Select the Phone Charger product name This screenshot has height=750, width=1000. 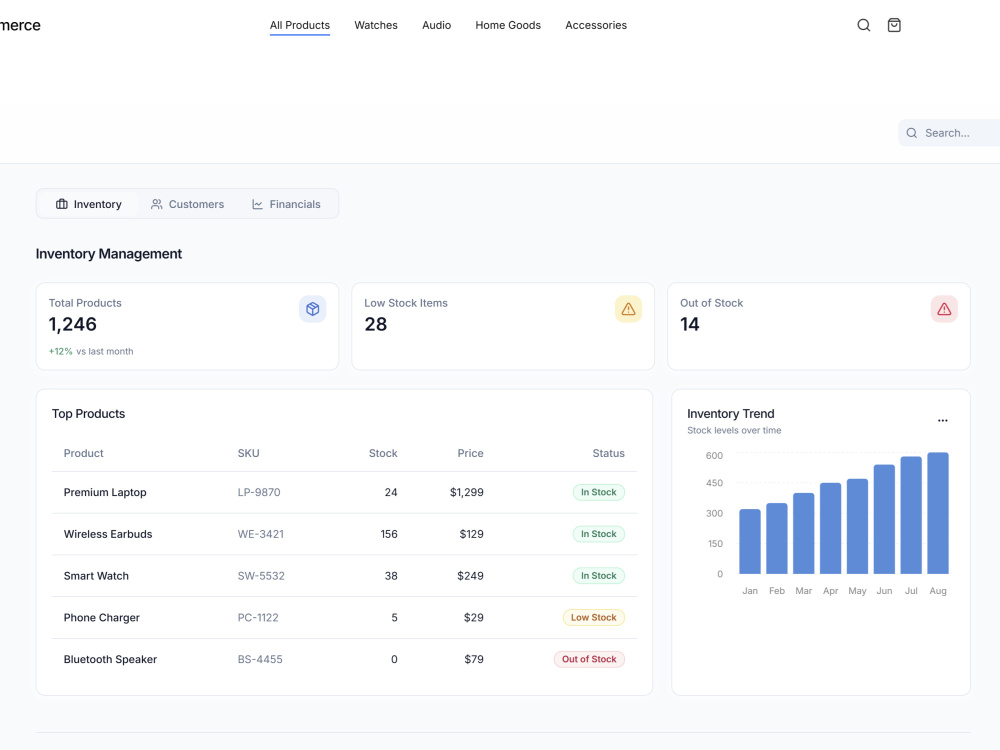(101, 617)
